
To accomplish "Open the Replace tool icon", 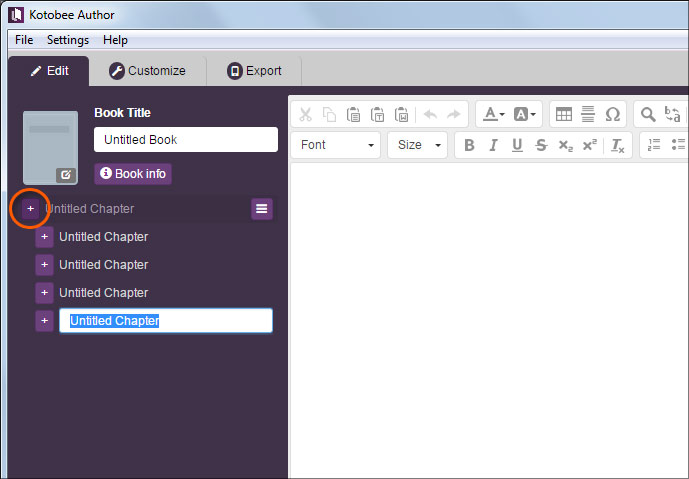I will 672,115.
